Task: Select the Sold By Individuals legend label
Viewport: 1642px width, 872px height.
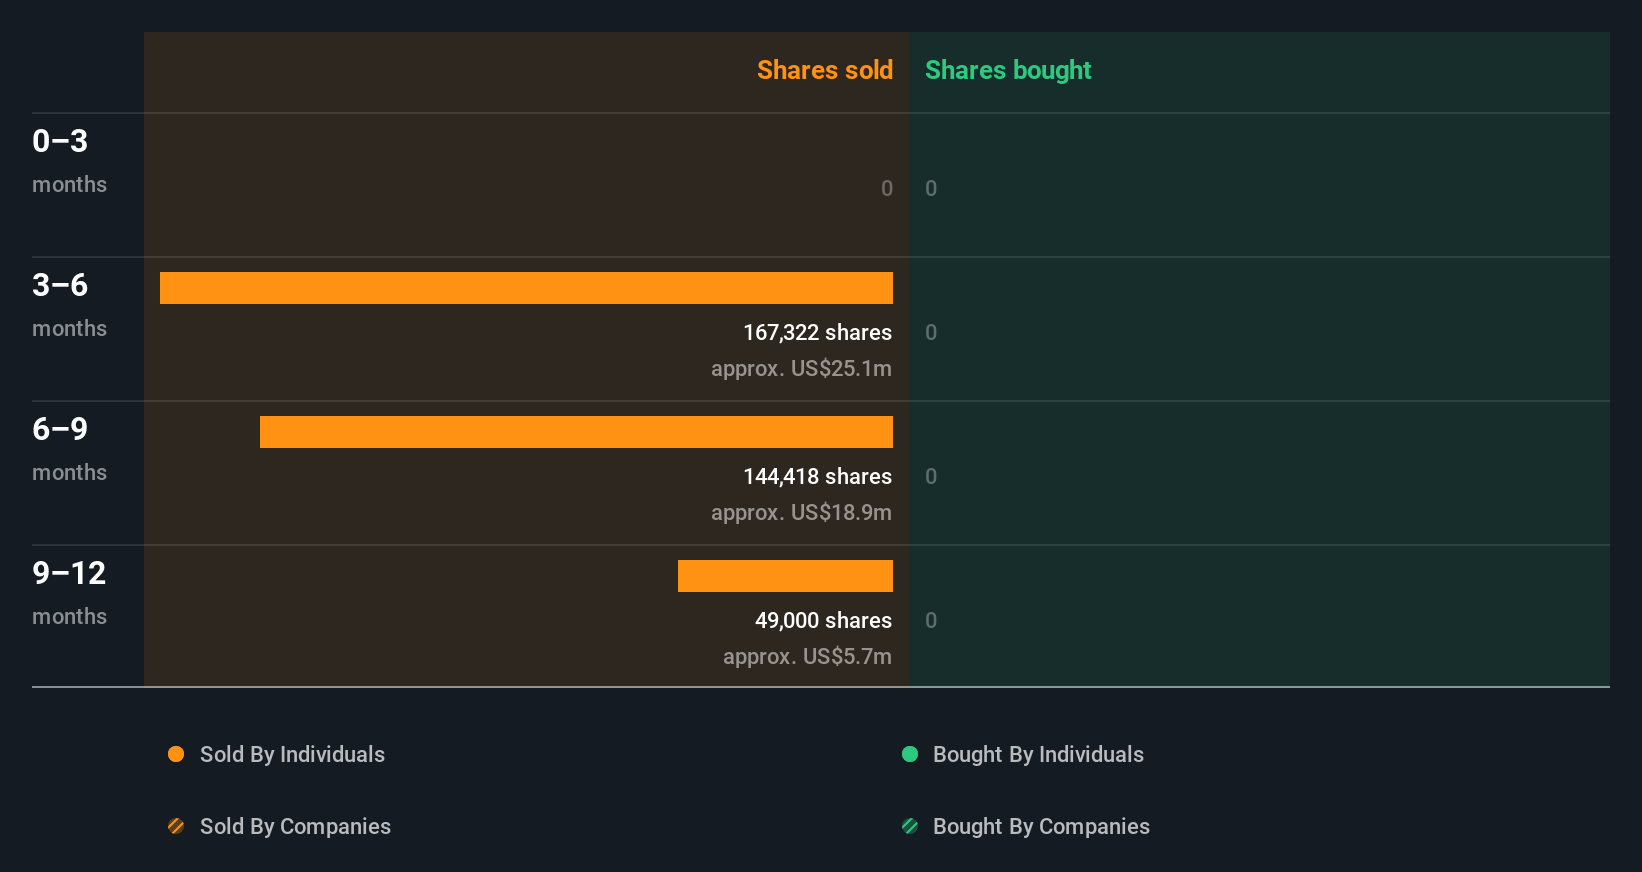Action: [x=292, y=755]
